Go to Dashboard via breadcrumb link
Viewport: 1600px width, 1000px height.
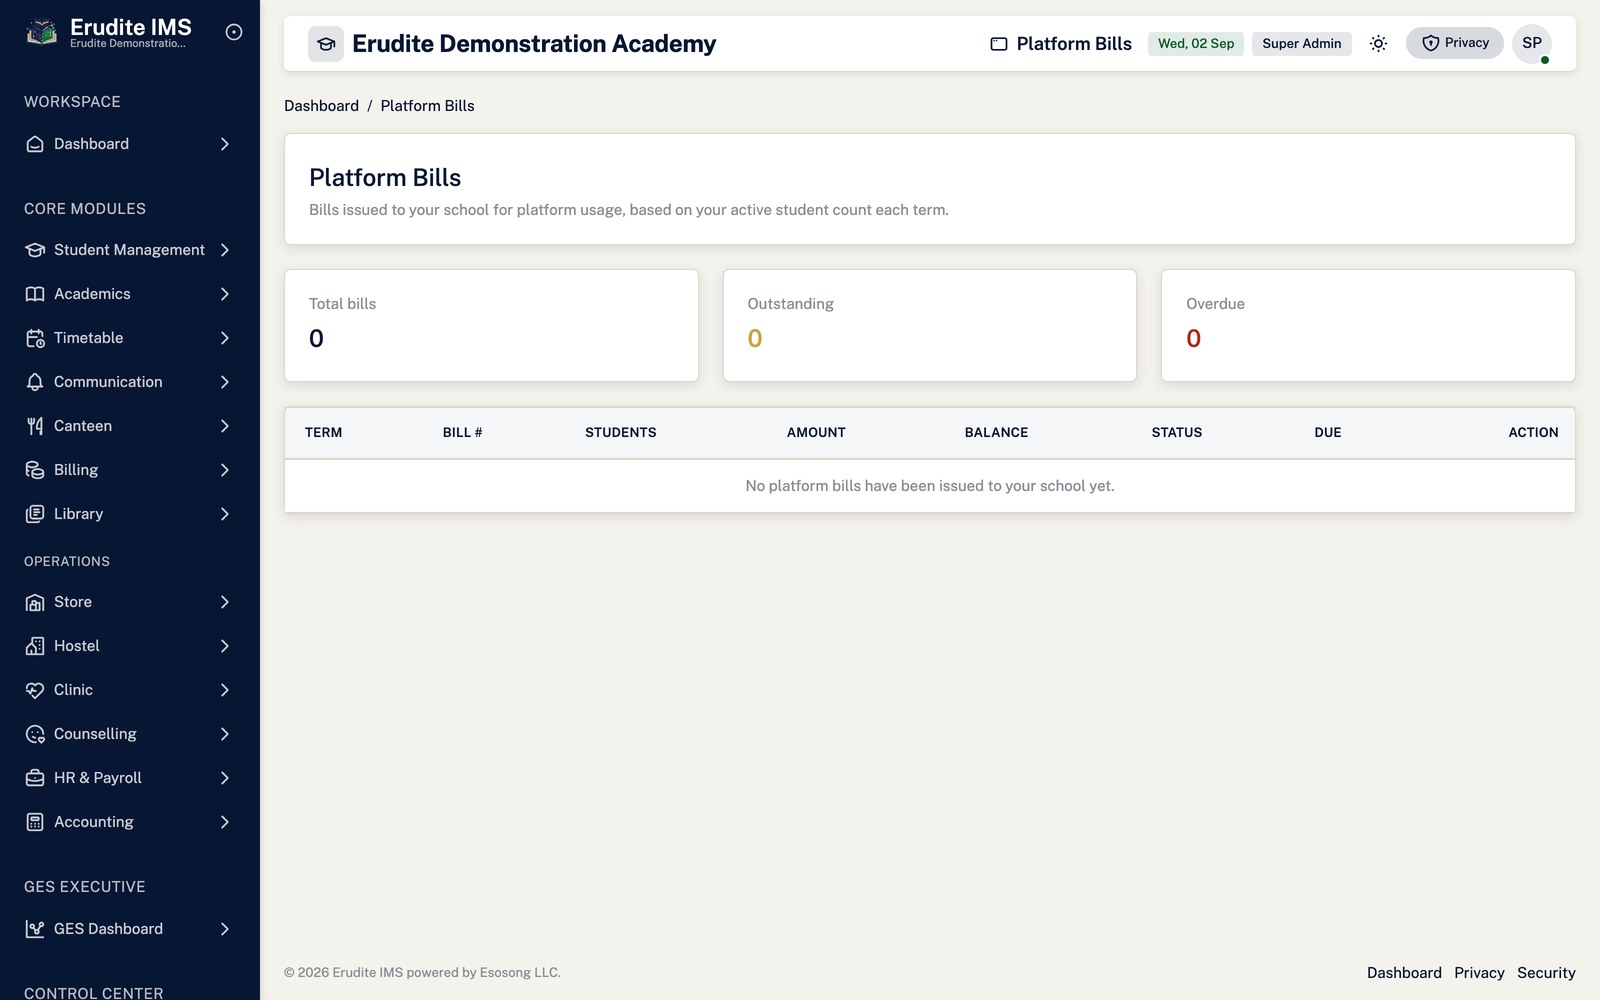321,106
